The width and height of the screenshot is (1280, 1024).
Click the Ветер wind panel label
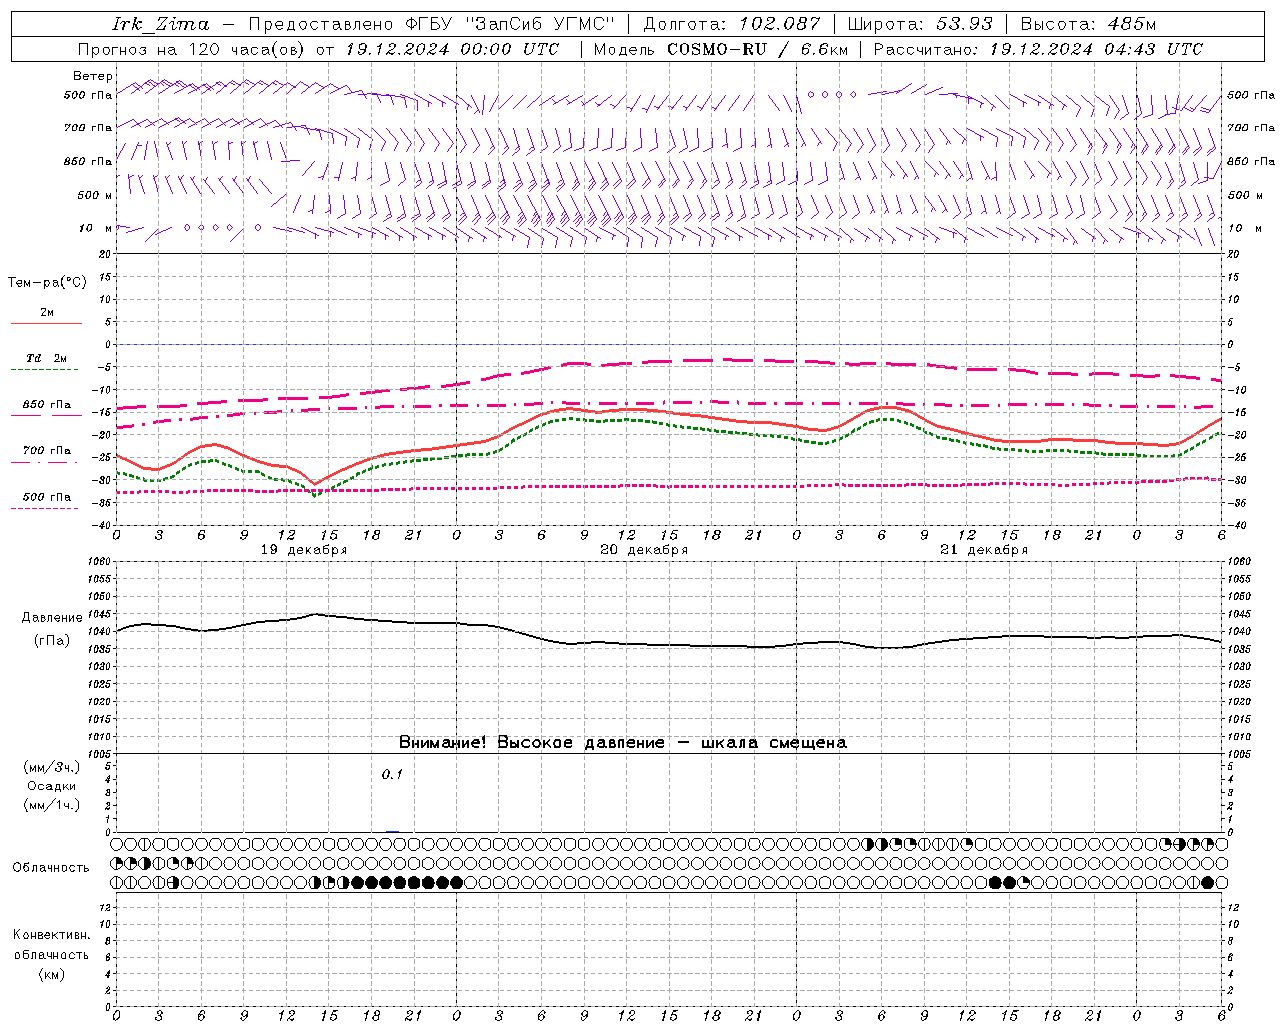pos(93,76)
